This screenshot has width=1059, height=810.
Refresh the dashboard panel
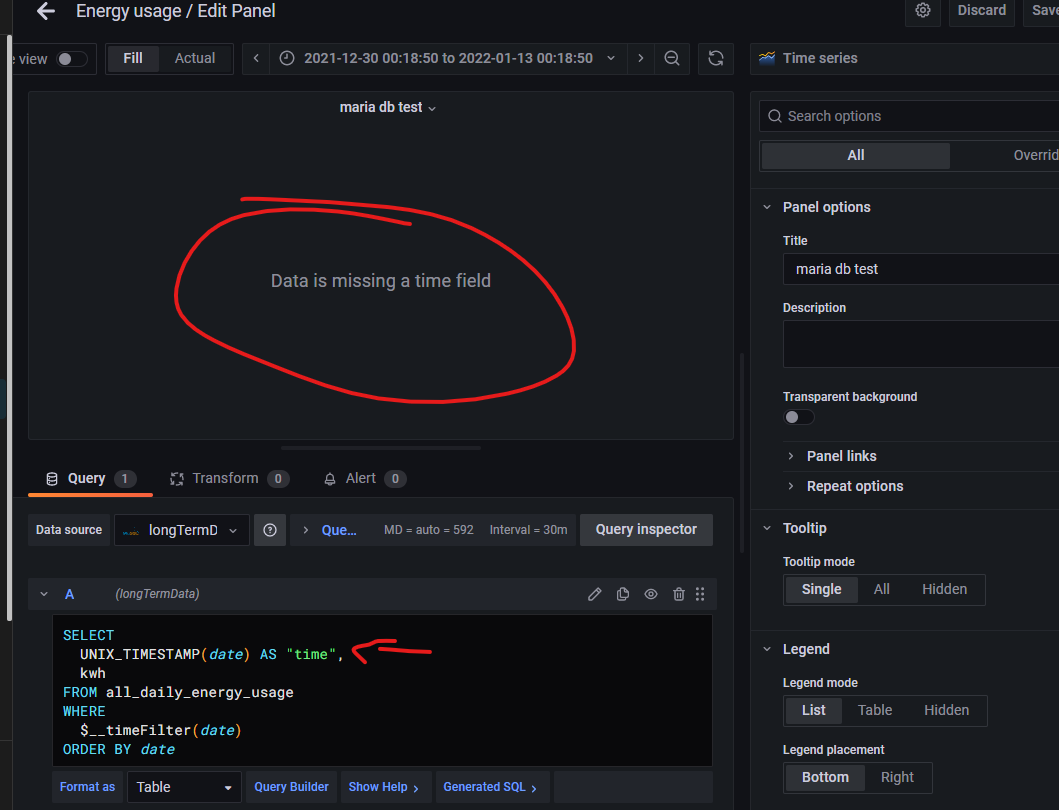[716, 58]
